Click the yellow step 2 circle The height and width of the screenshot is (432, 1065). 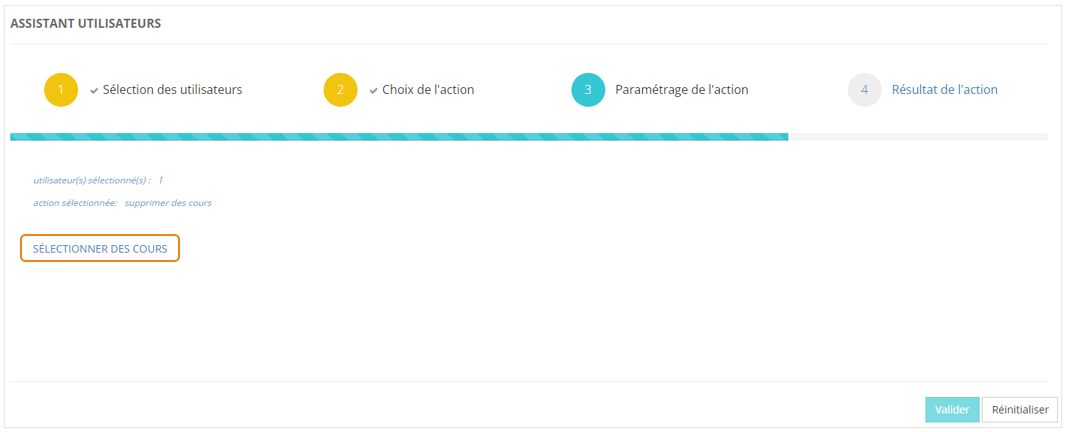pos(340,90)
